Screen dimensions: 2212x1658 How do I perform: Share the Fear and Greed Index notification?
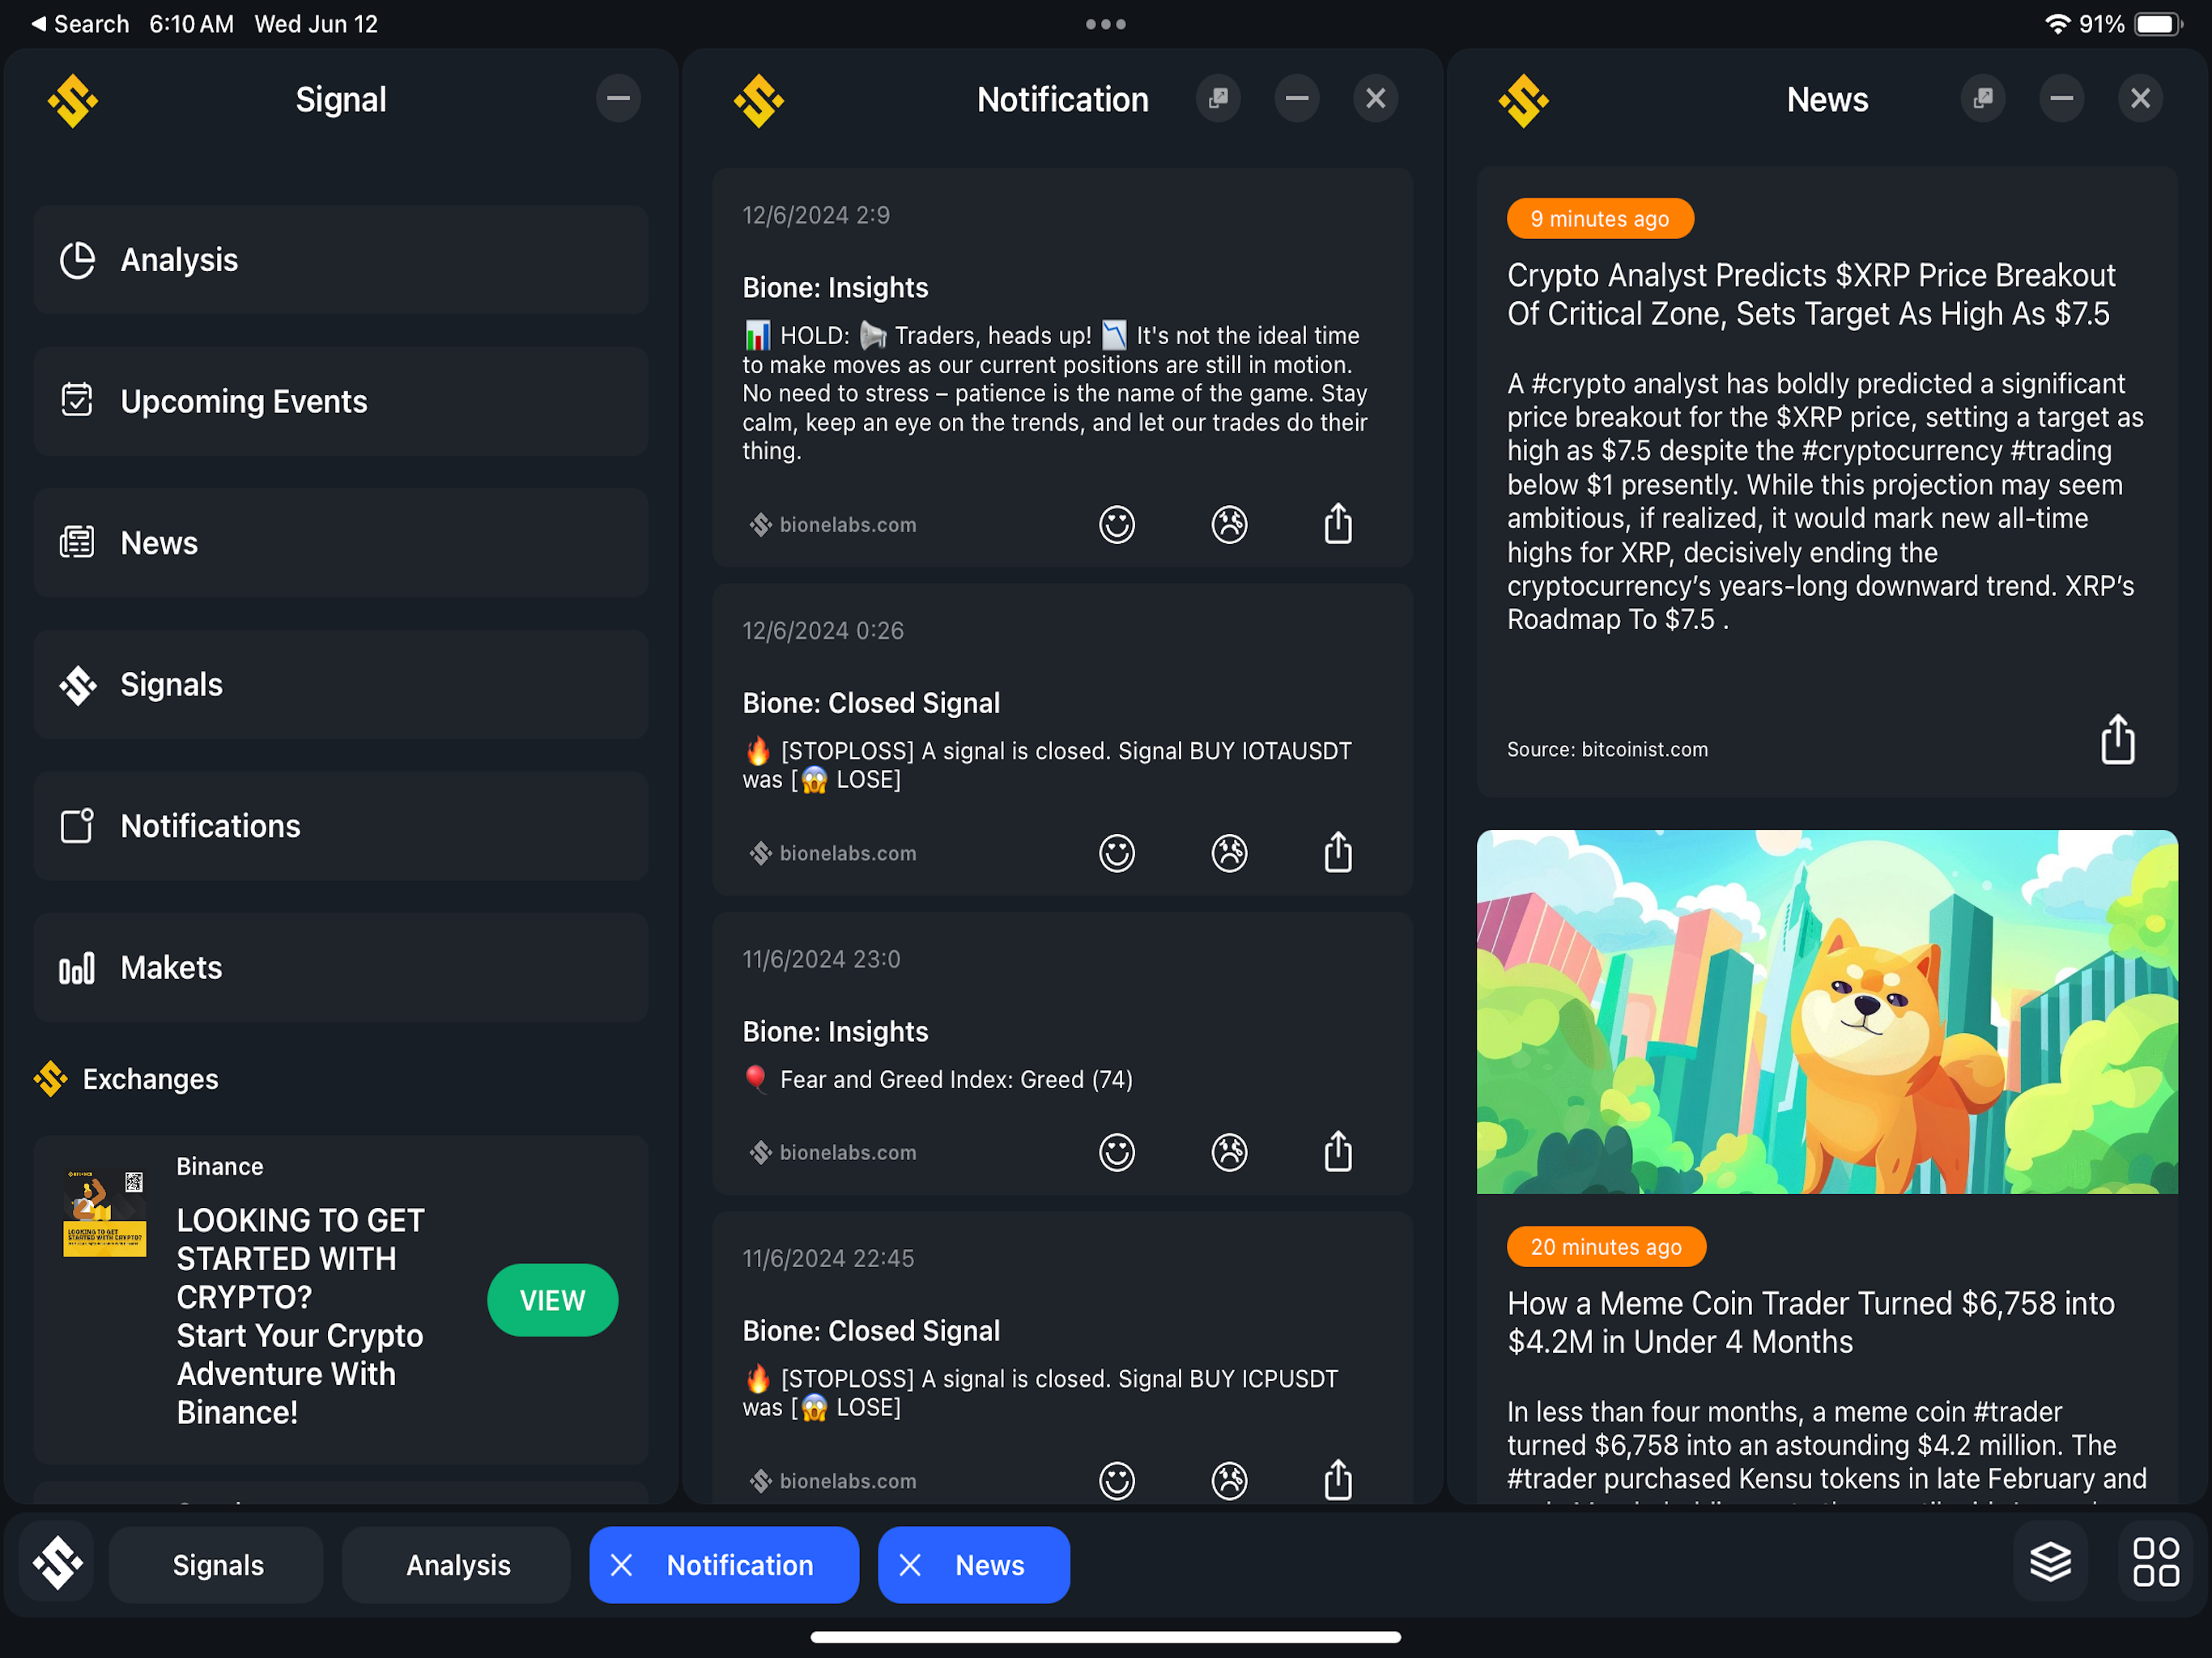[1338, 1151]
